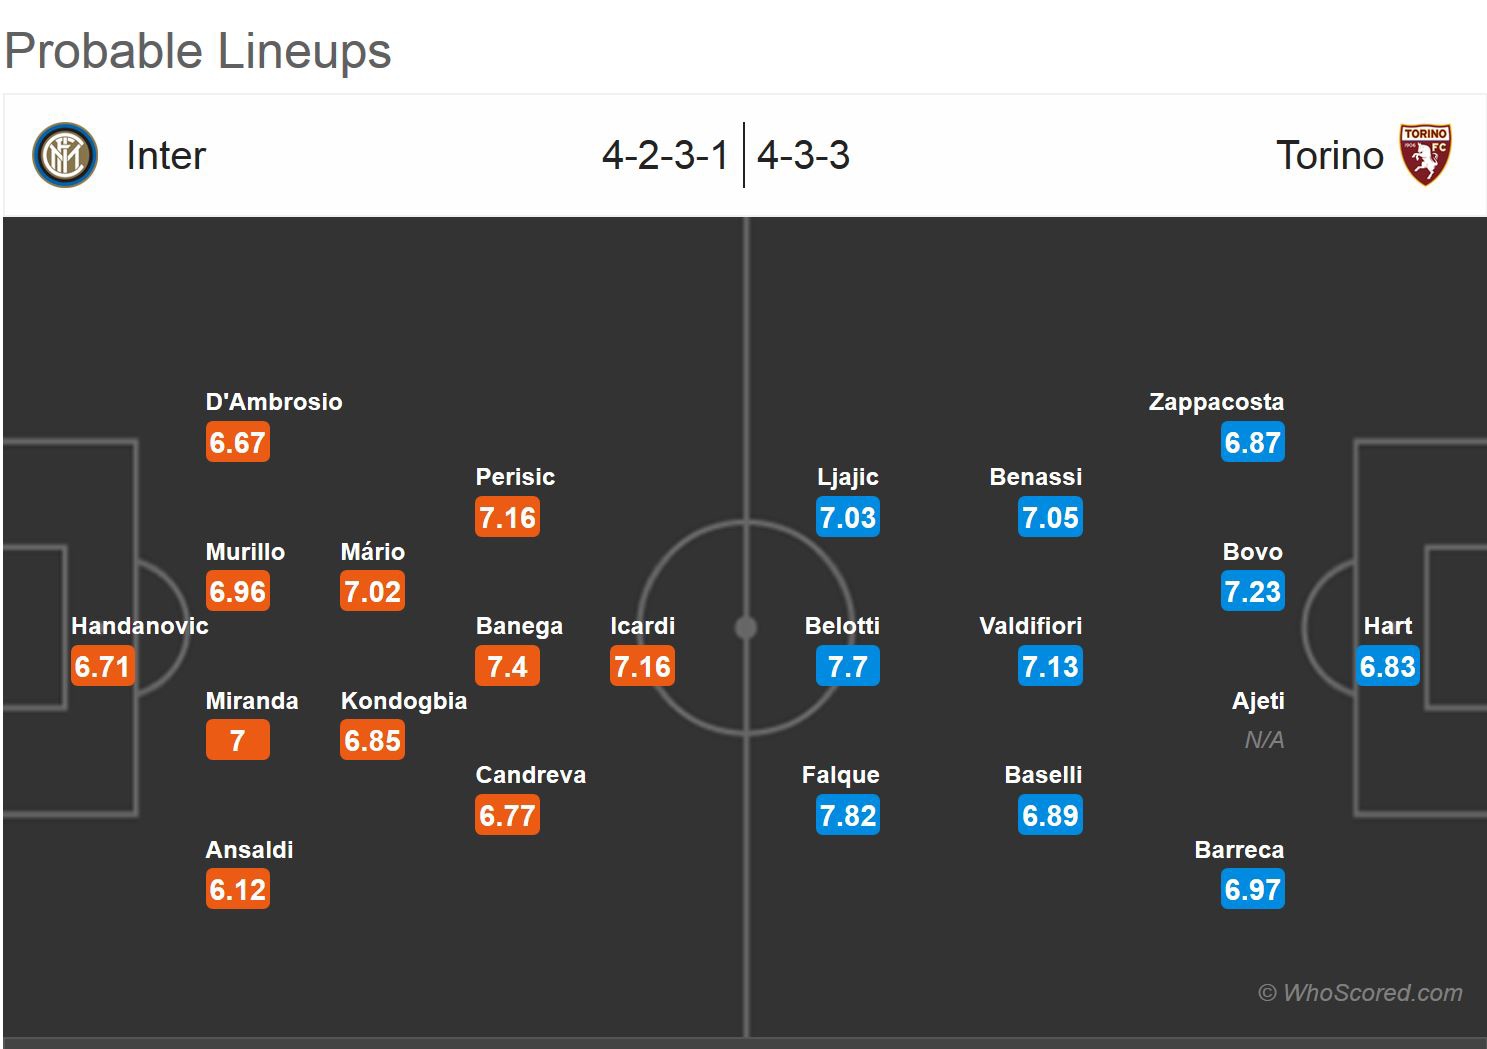
Task: Click the Torino club crest icon
Action: pos(1425,155)
